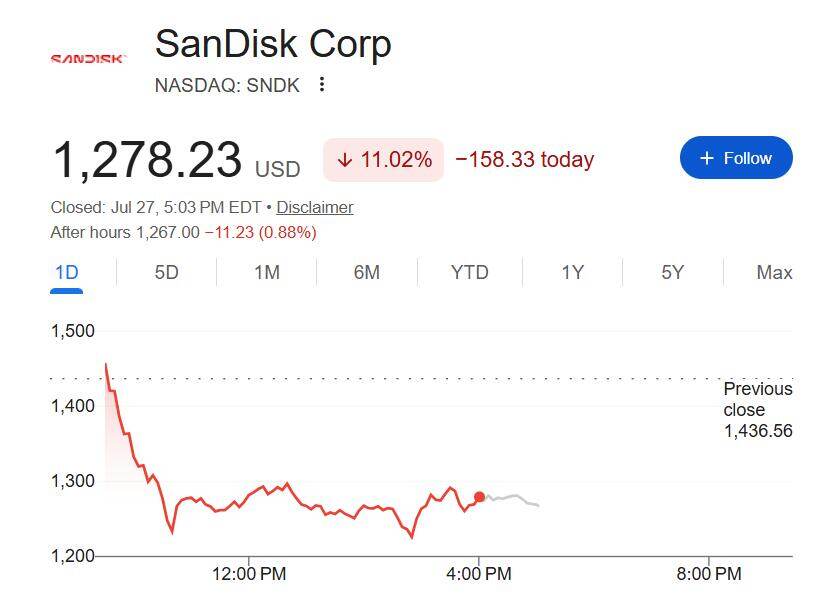Click the red closing price dot on the chart
Screen dimensions: 815x608
point(479,497)
